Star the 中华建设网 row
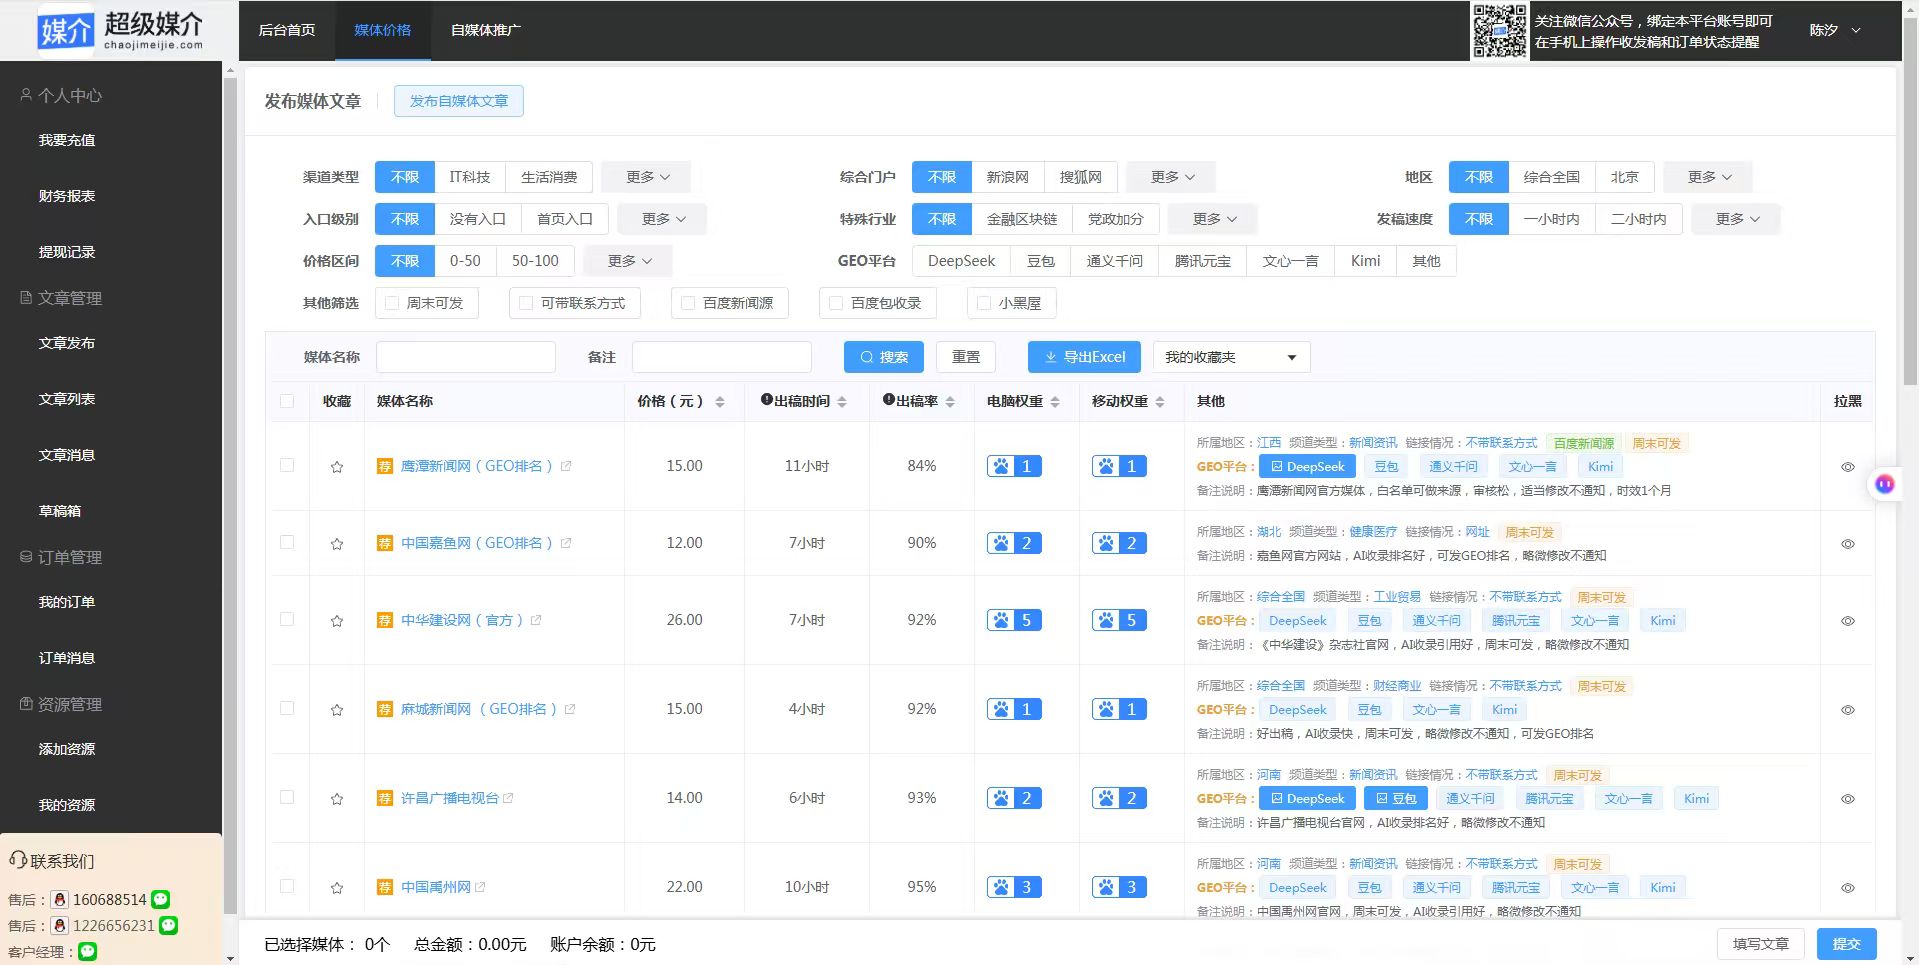This screenshot has height=965, width=1919. [337, 621]
